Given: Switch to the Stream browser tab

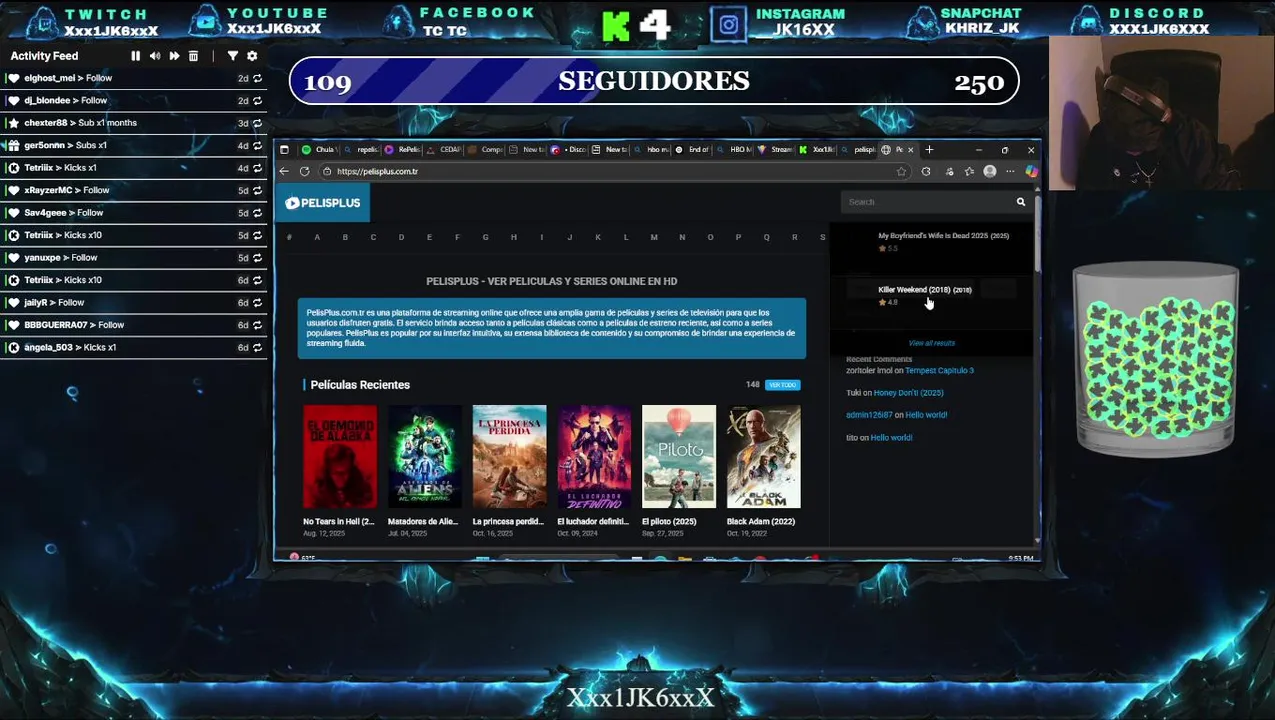Looking at the screenshot, I should tap(774, 150).
